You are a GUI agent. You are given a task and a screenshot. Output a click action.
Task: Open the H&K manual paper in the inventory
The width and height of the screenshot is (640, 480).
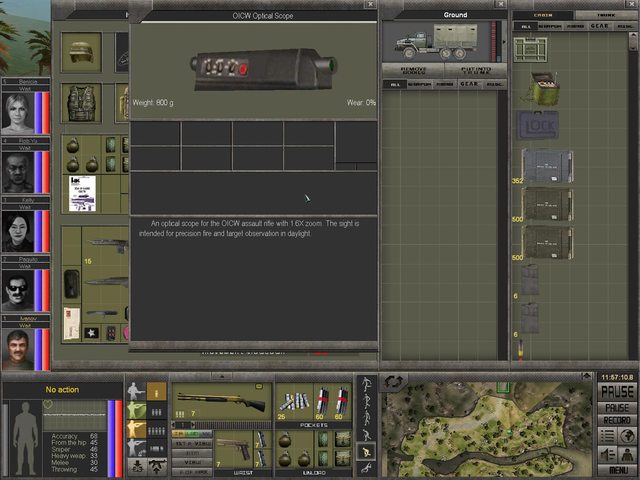82,193
